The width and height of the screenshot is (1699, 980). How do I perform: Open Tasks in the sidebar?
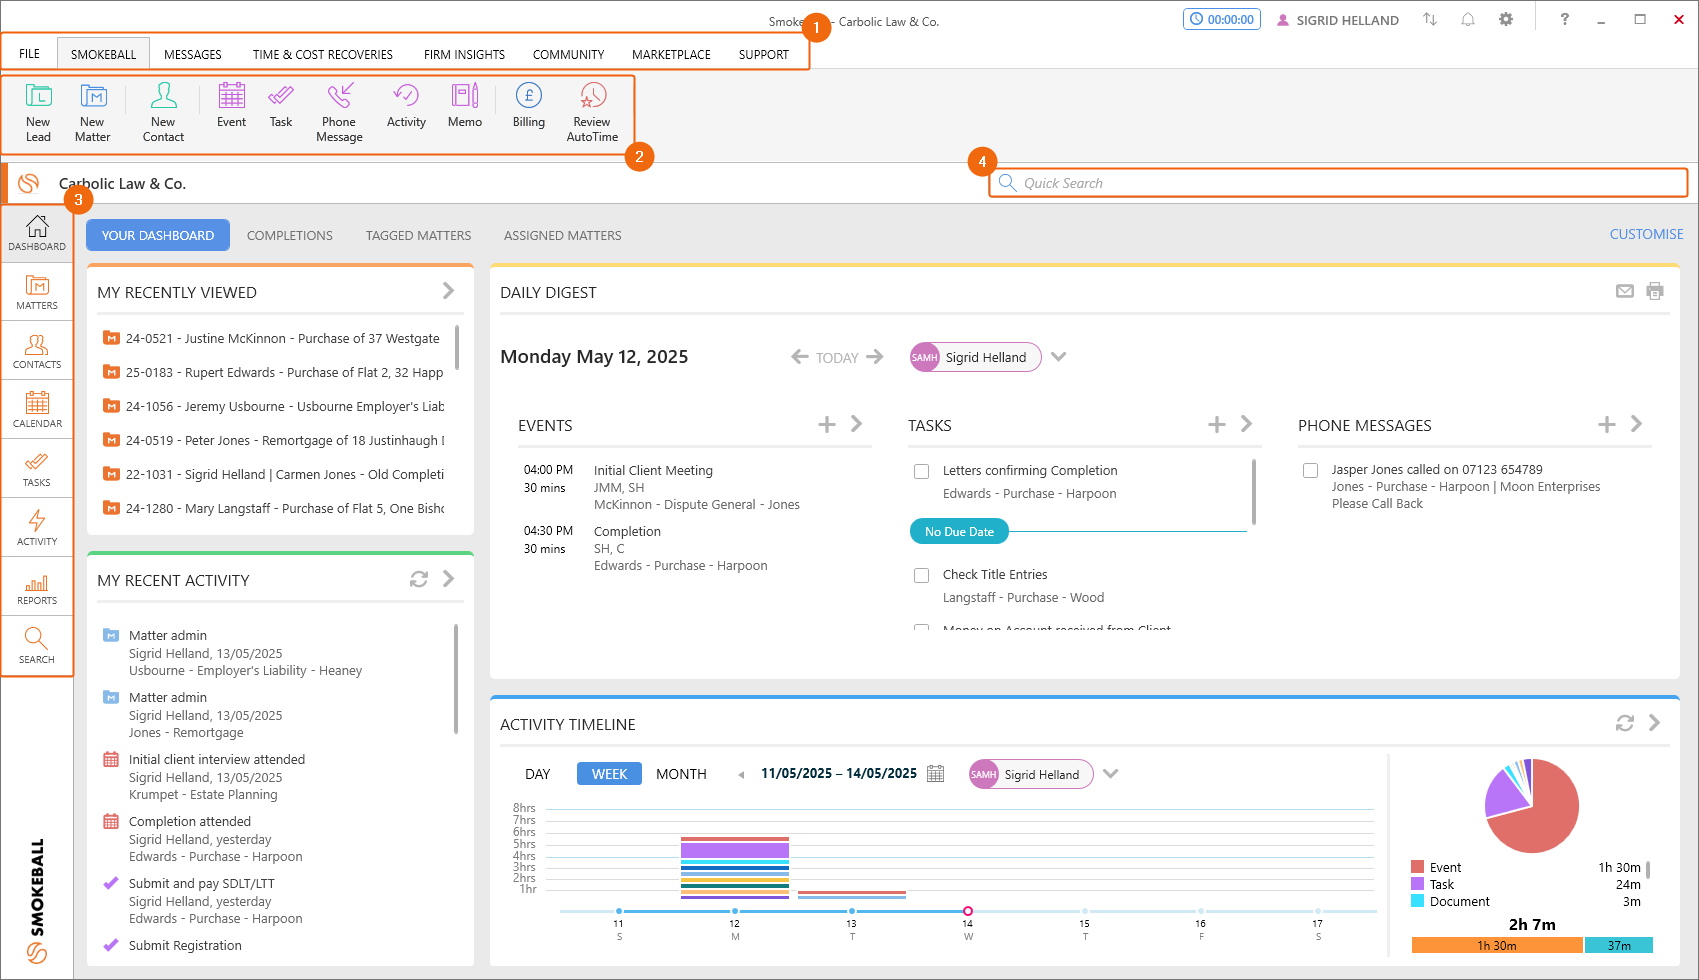[x=37, y=469]
